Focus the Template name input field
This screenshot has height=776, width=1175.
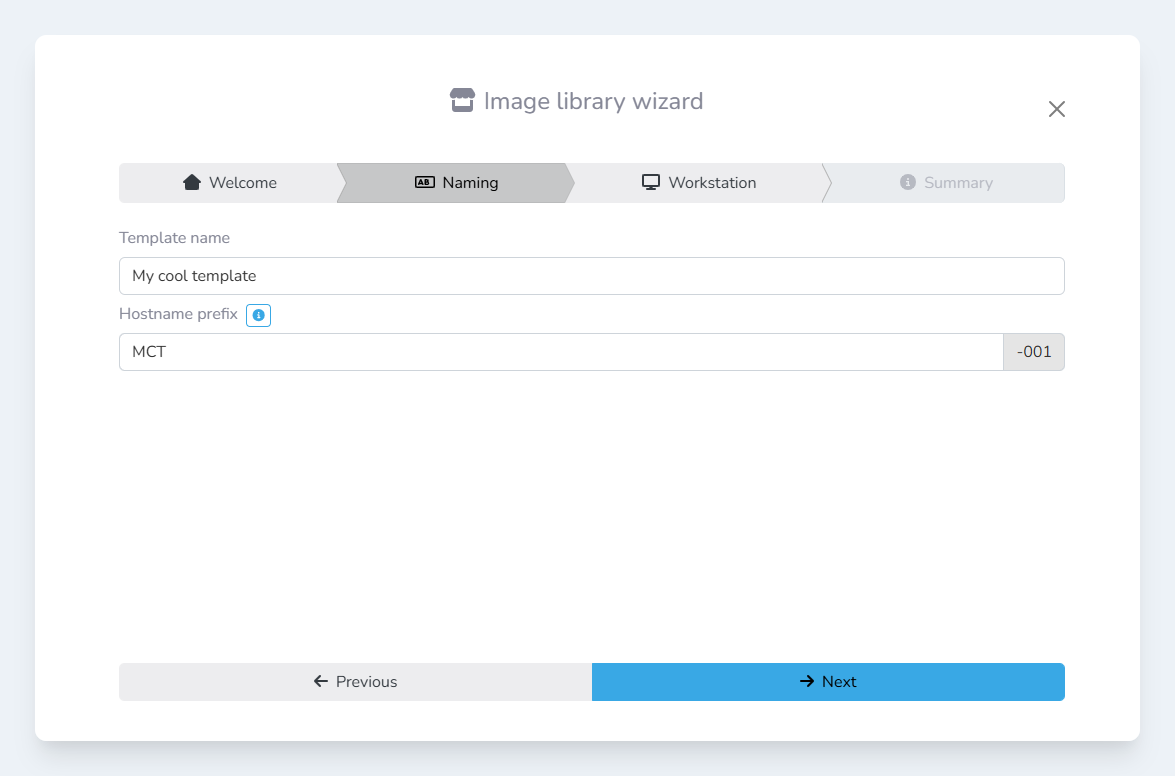(x=591, y=276)
